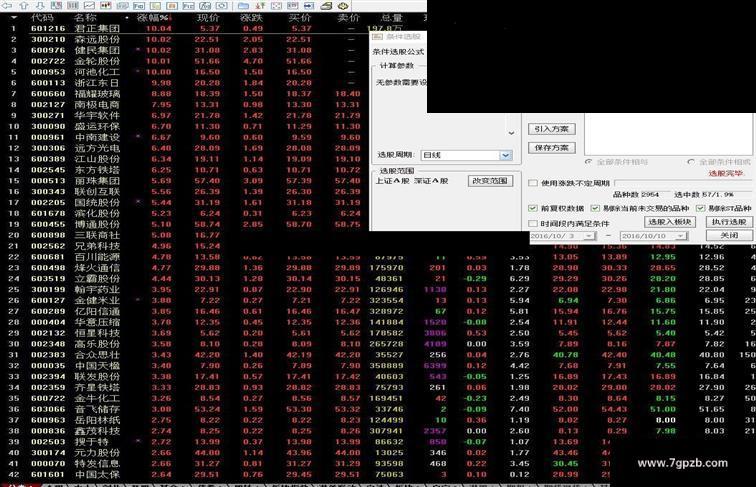Select stock row 600389 江山股份
Image resolution: width=756 pixels, height=487 pixels.
click(185, 159)
